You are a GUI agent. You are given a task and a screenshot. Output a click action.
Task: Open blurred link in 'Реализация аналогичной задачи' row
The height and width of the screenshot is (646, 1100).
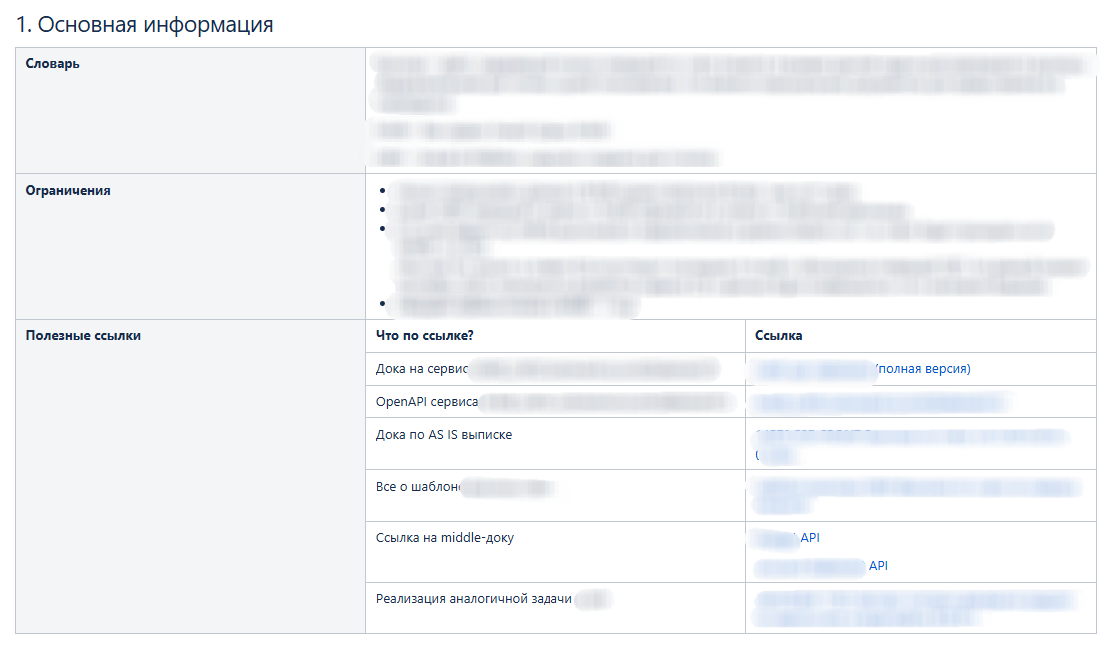point(915,608)
